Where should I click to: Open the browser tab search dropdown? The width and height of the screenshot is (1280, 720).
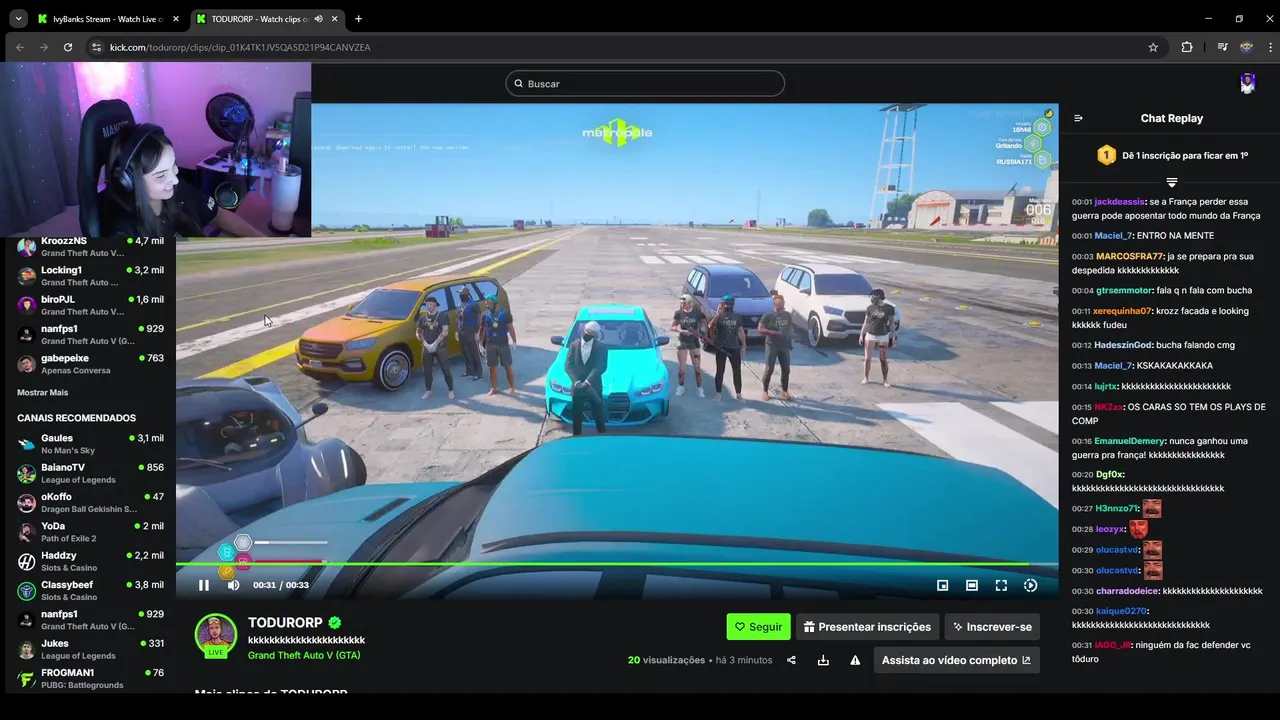tap(18, 18)
